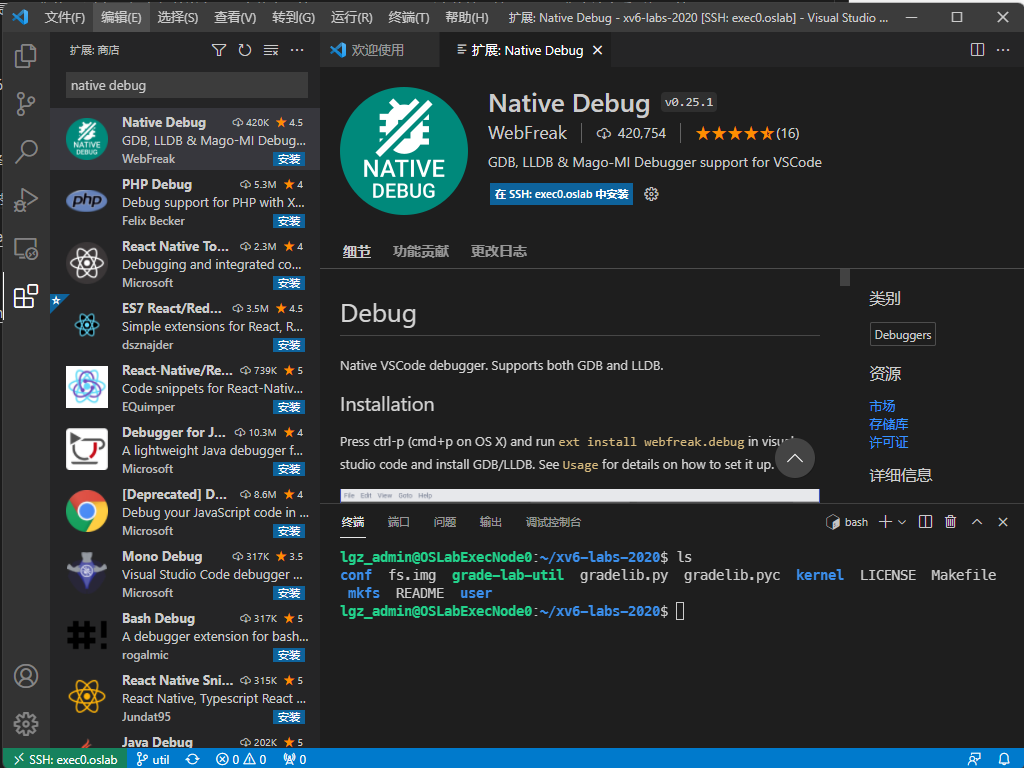Open notifications from the status bar bell
Image resolution: width=1024 pixels, height=768 pixels.
[x=1006, y=759]
